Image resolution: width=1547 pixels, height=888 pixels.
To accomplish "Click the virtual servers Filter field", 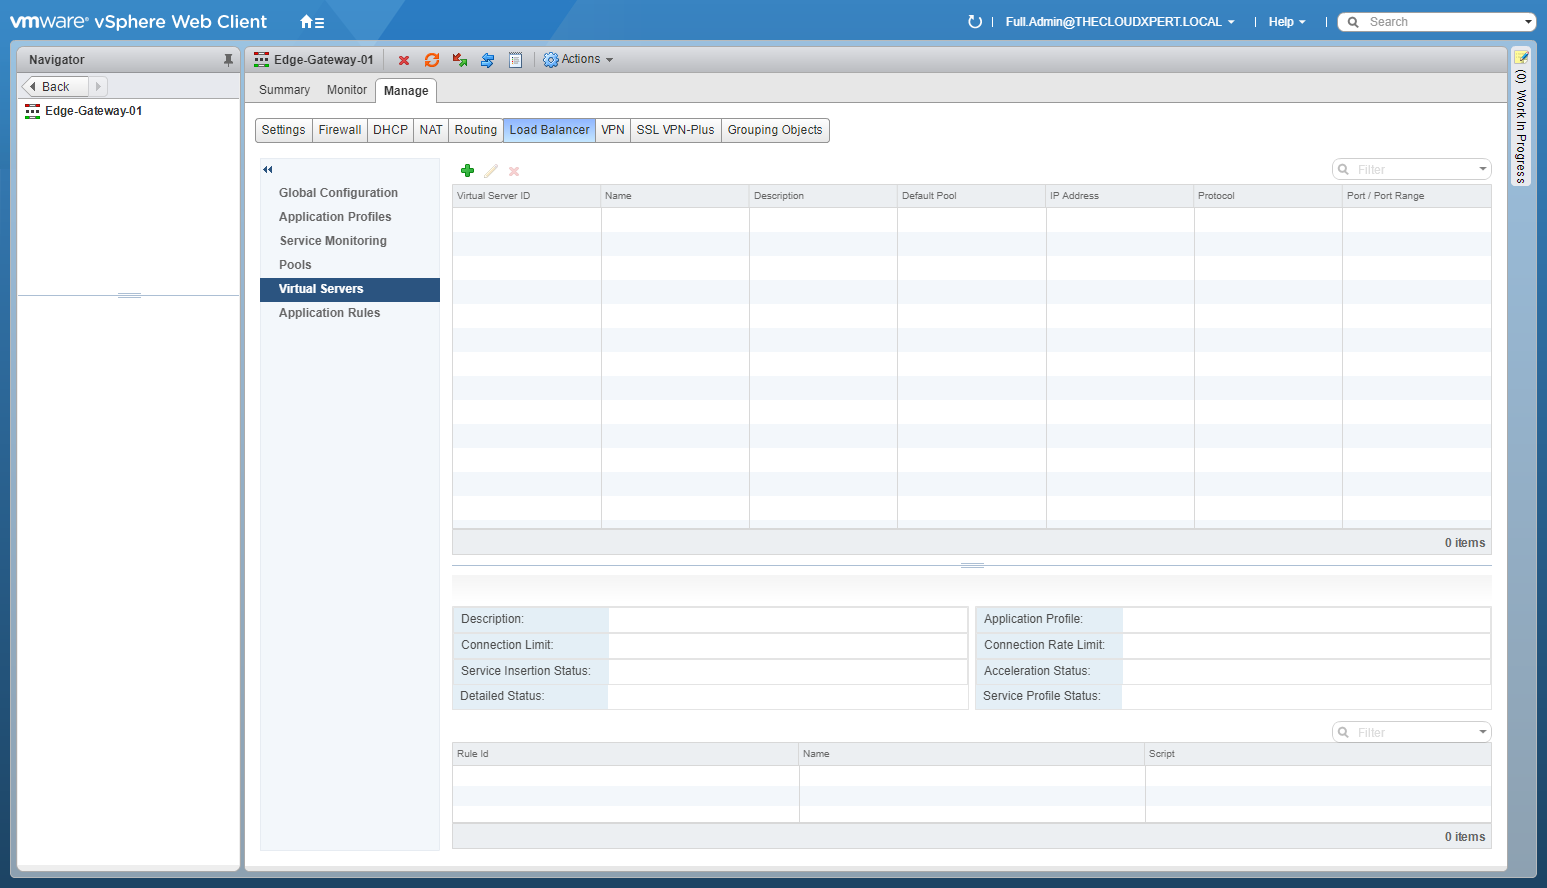I will [1410, 170].
